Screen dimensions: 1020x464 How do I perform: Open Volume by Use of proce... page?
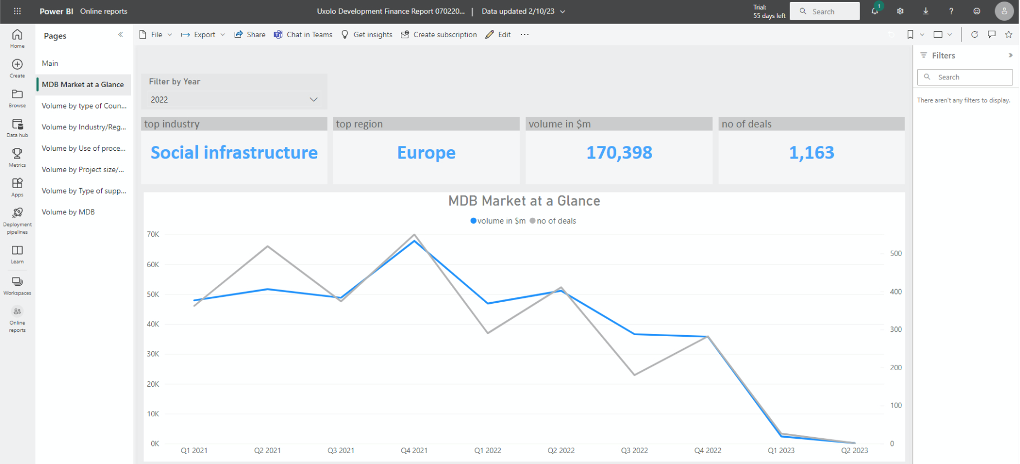[83, 148]
